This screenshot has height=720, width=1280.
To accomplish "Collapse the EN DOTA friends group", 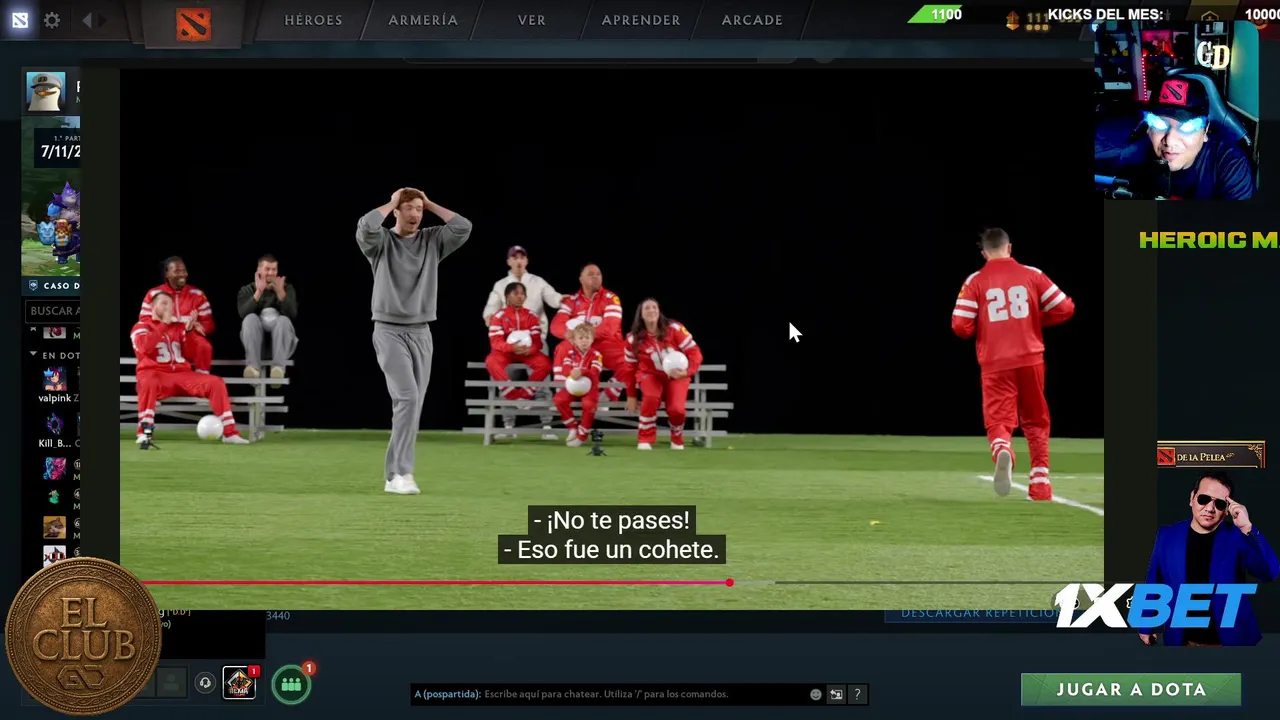I will point(33,355).
